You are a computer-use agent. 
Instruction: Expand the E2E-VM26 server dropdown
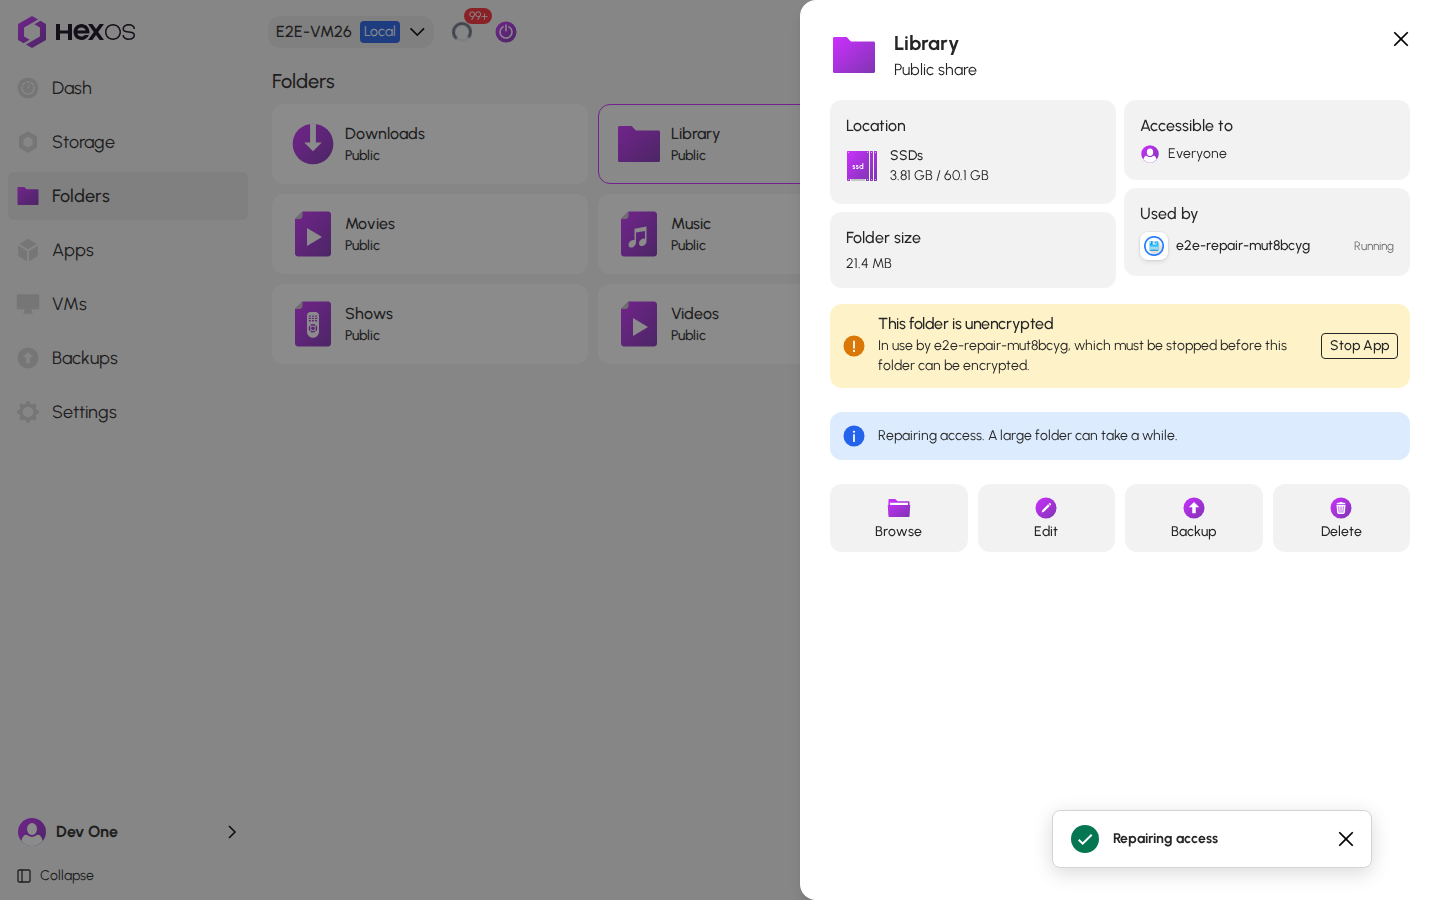(350, 32)
